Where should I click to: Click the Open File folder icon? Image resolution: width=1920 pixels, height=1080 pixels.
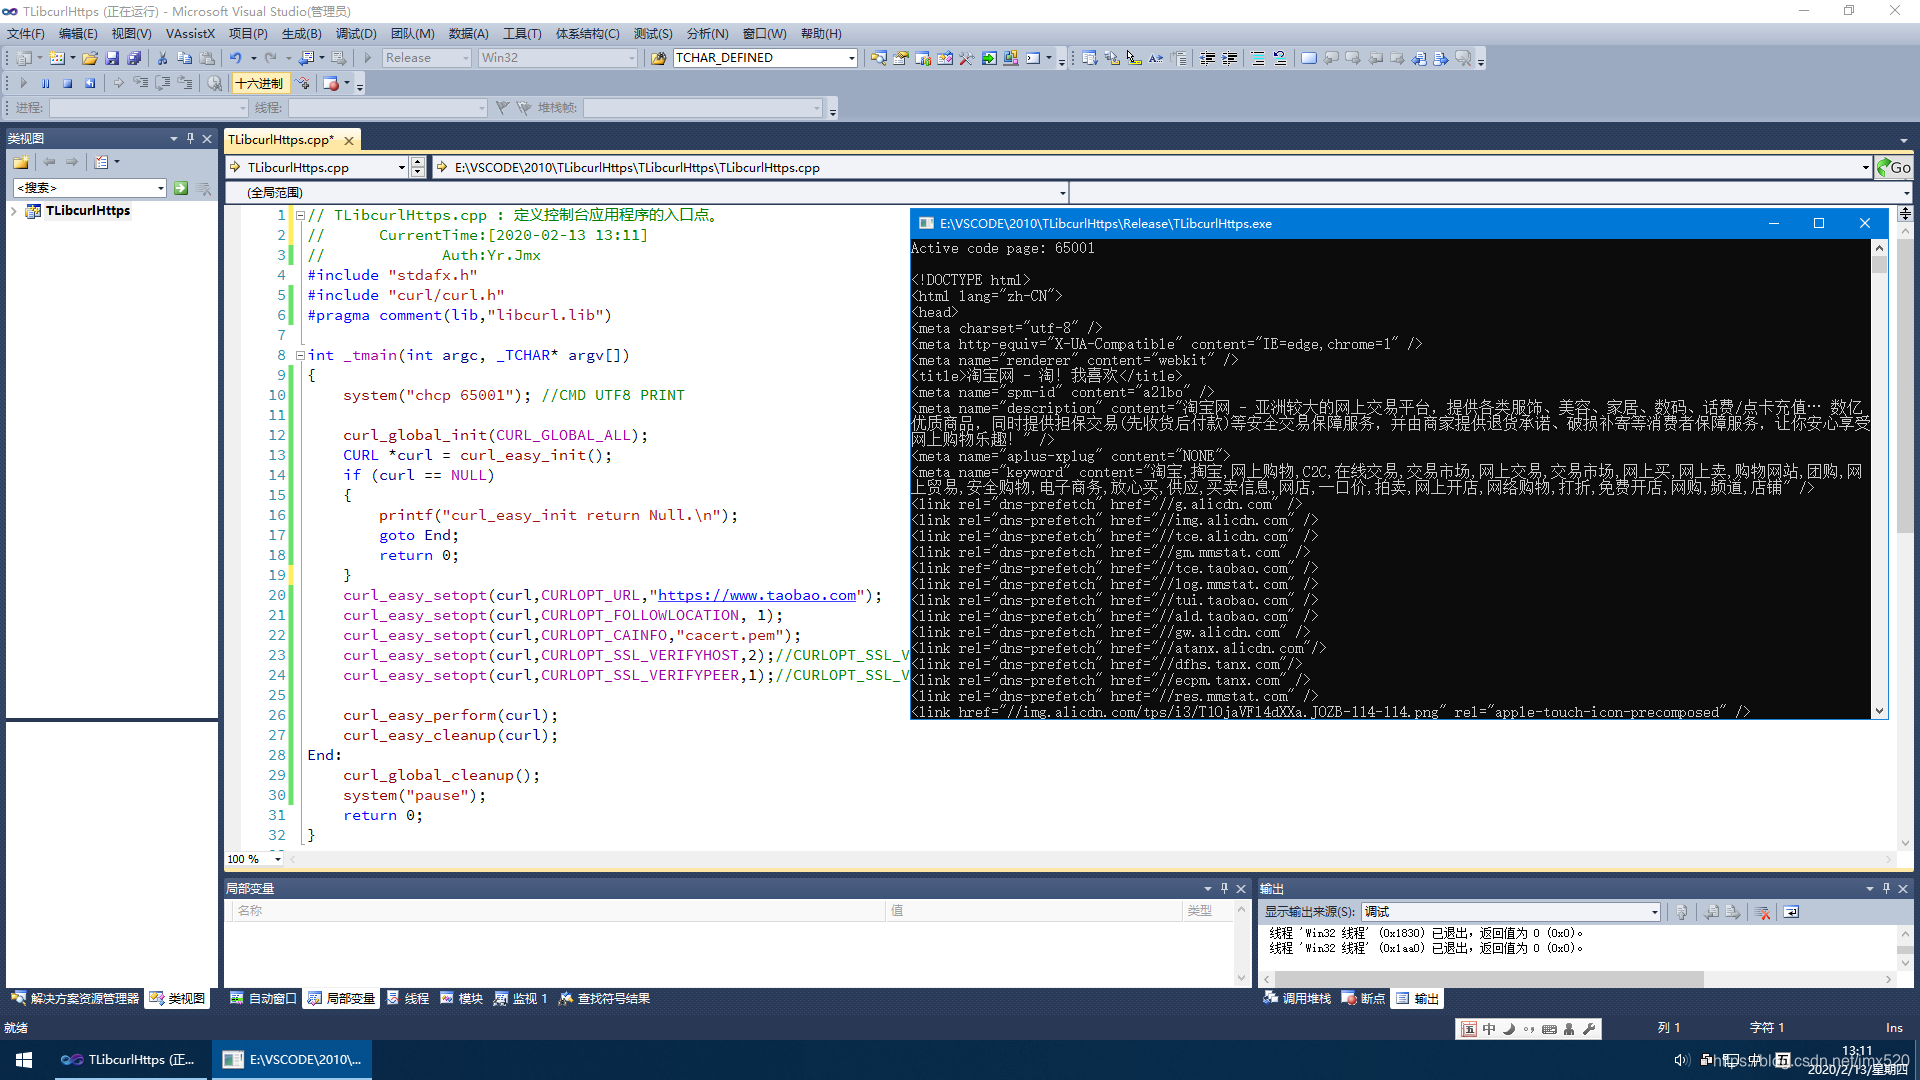[x=90, y=59]
